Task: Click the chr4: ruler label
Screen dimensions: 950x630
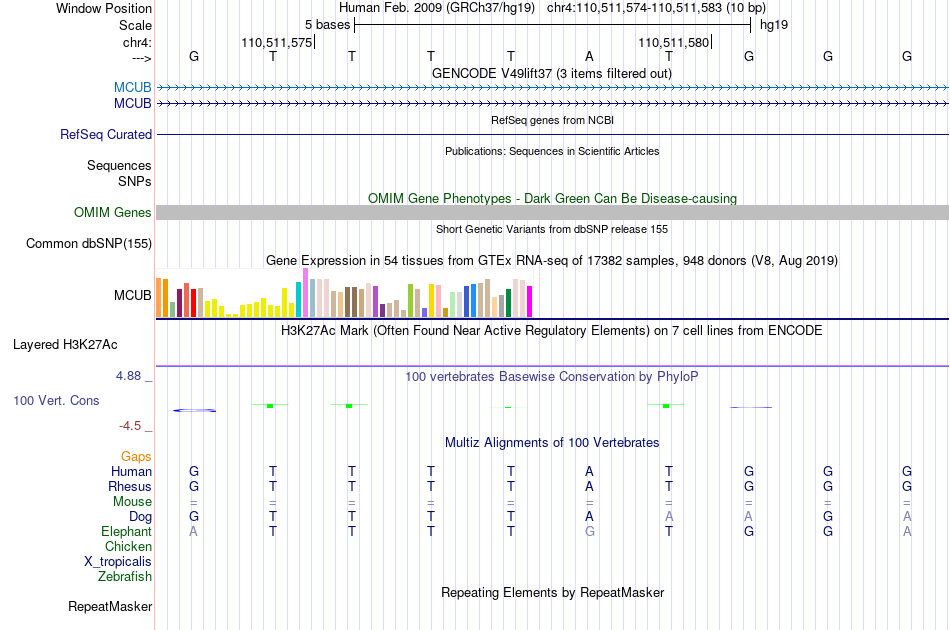Action: point(138,42)
